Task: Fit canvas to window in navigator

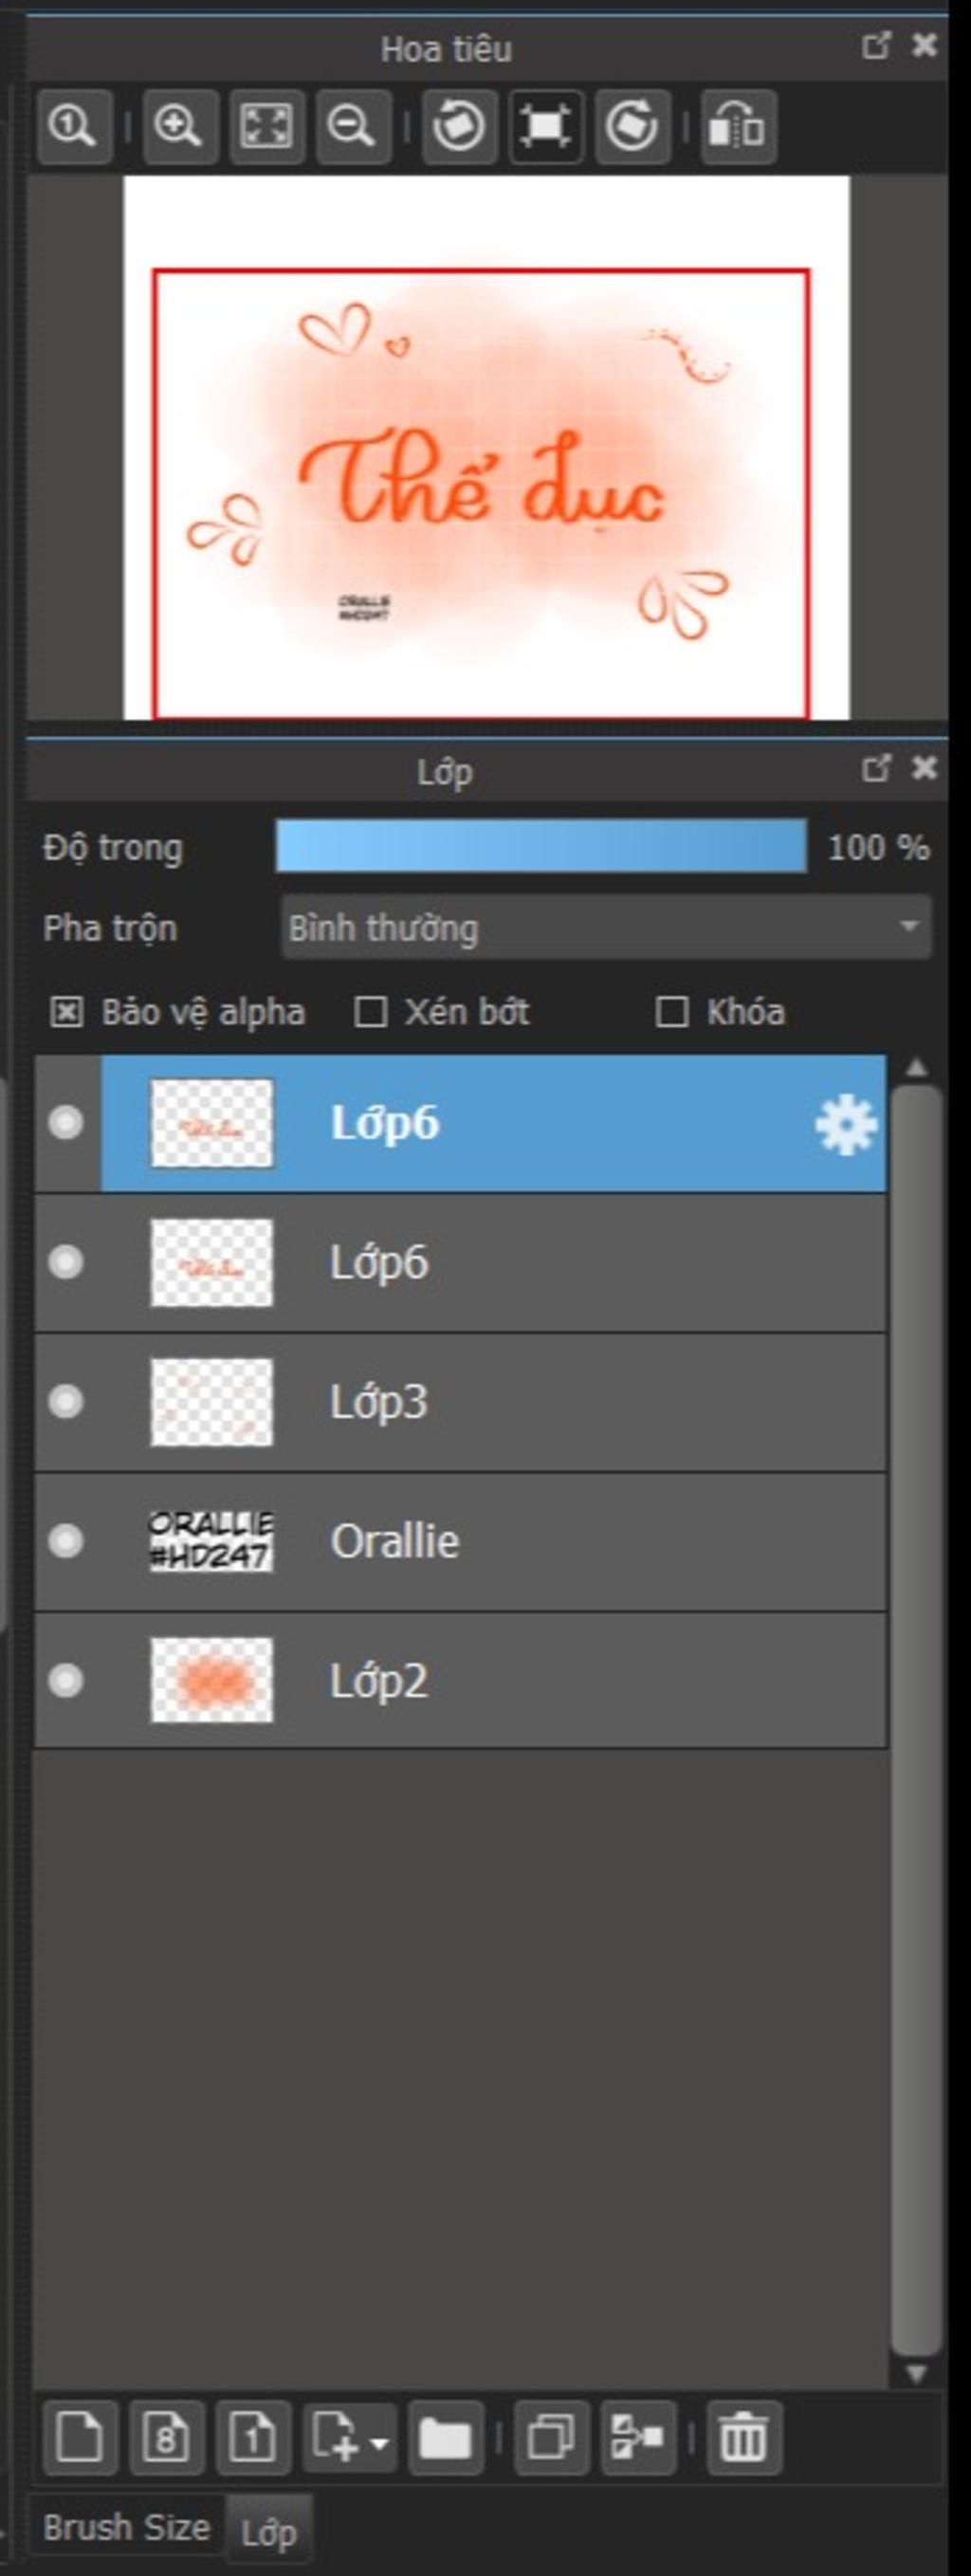Action: (266, 127)
